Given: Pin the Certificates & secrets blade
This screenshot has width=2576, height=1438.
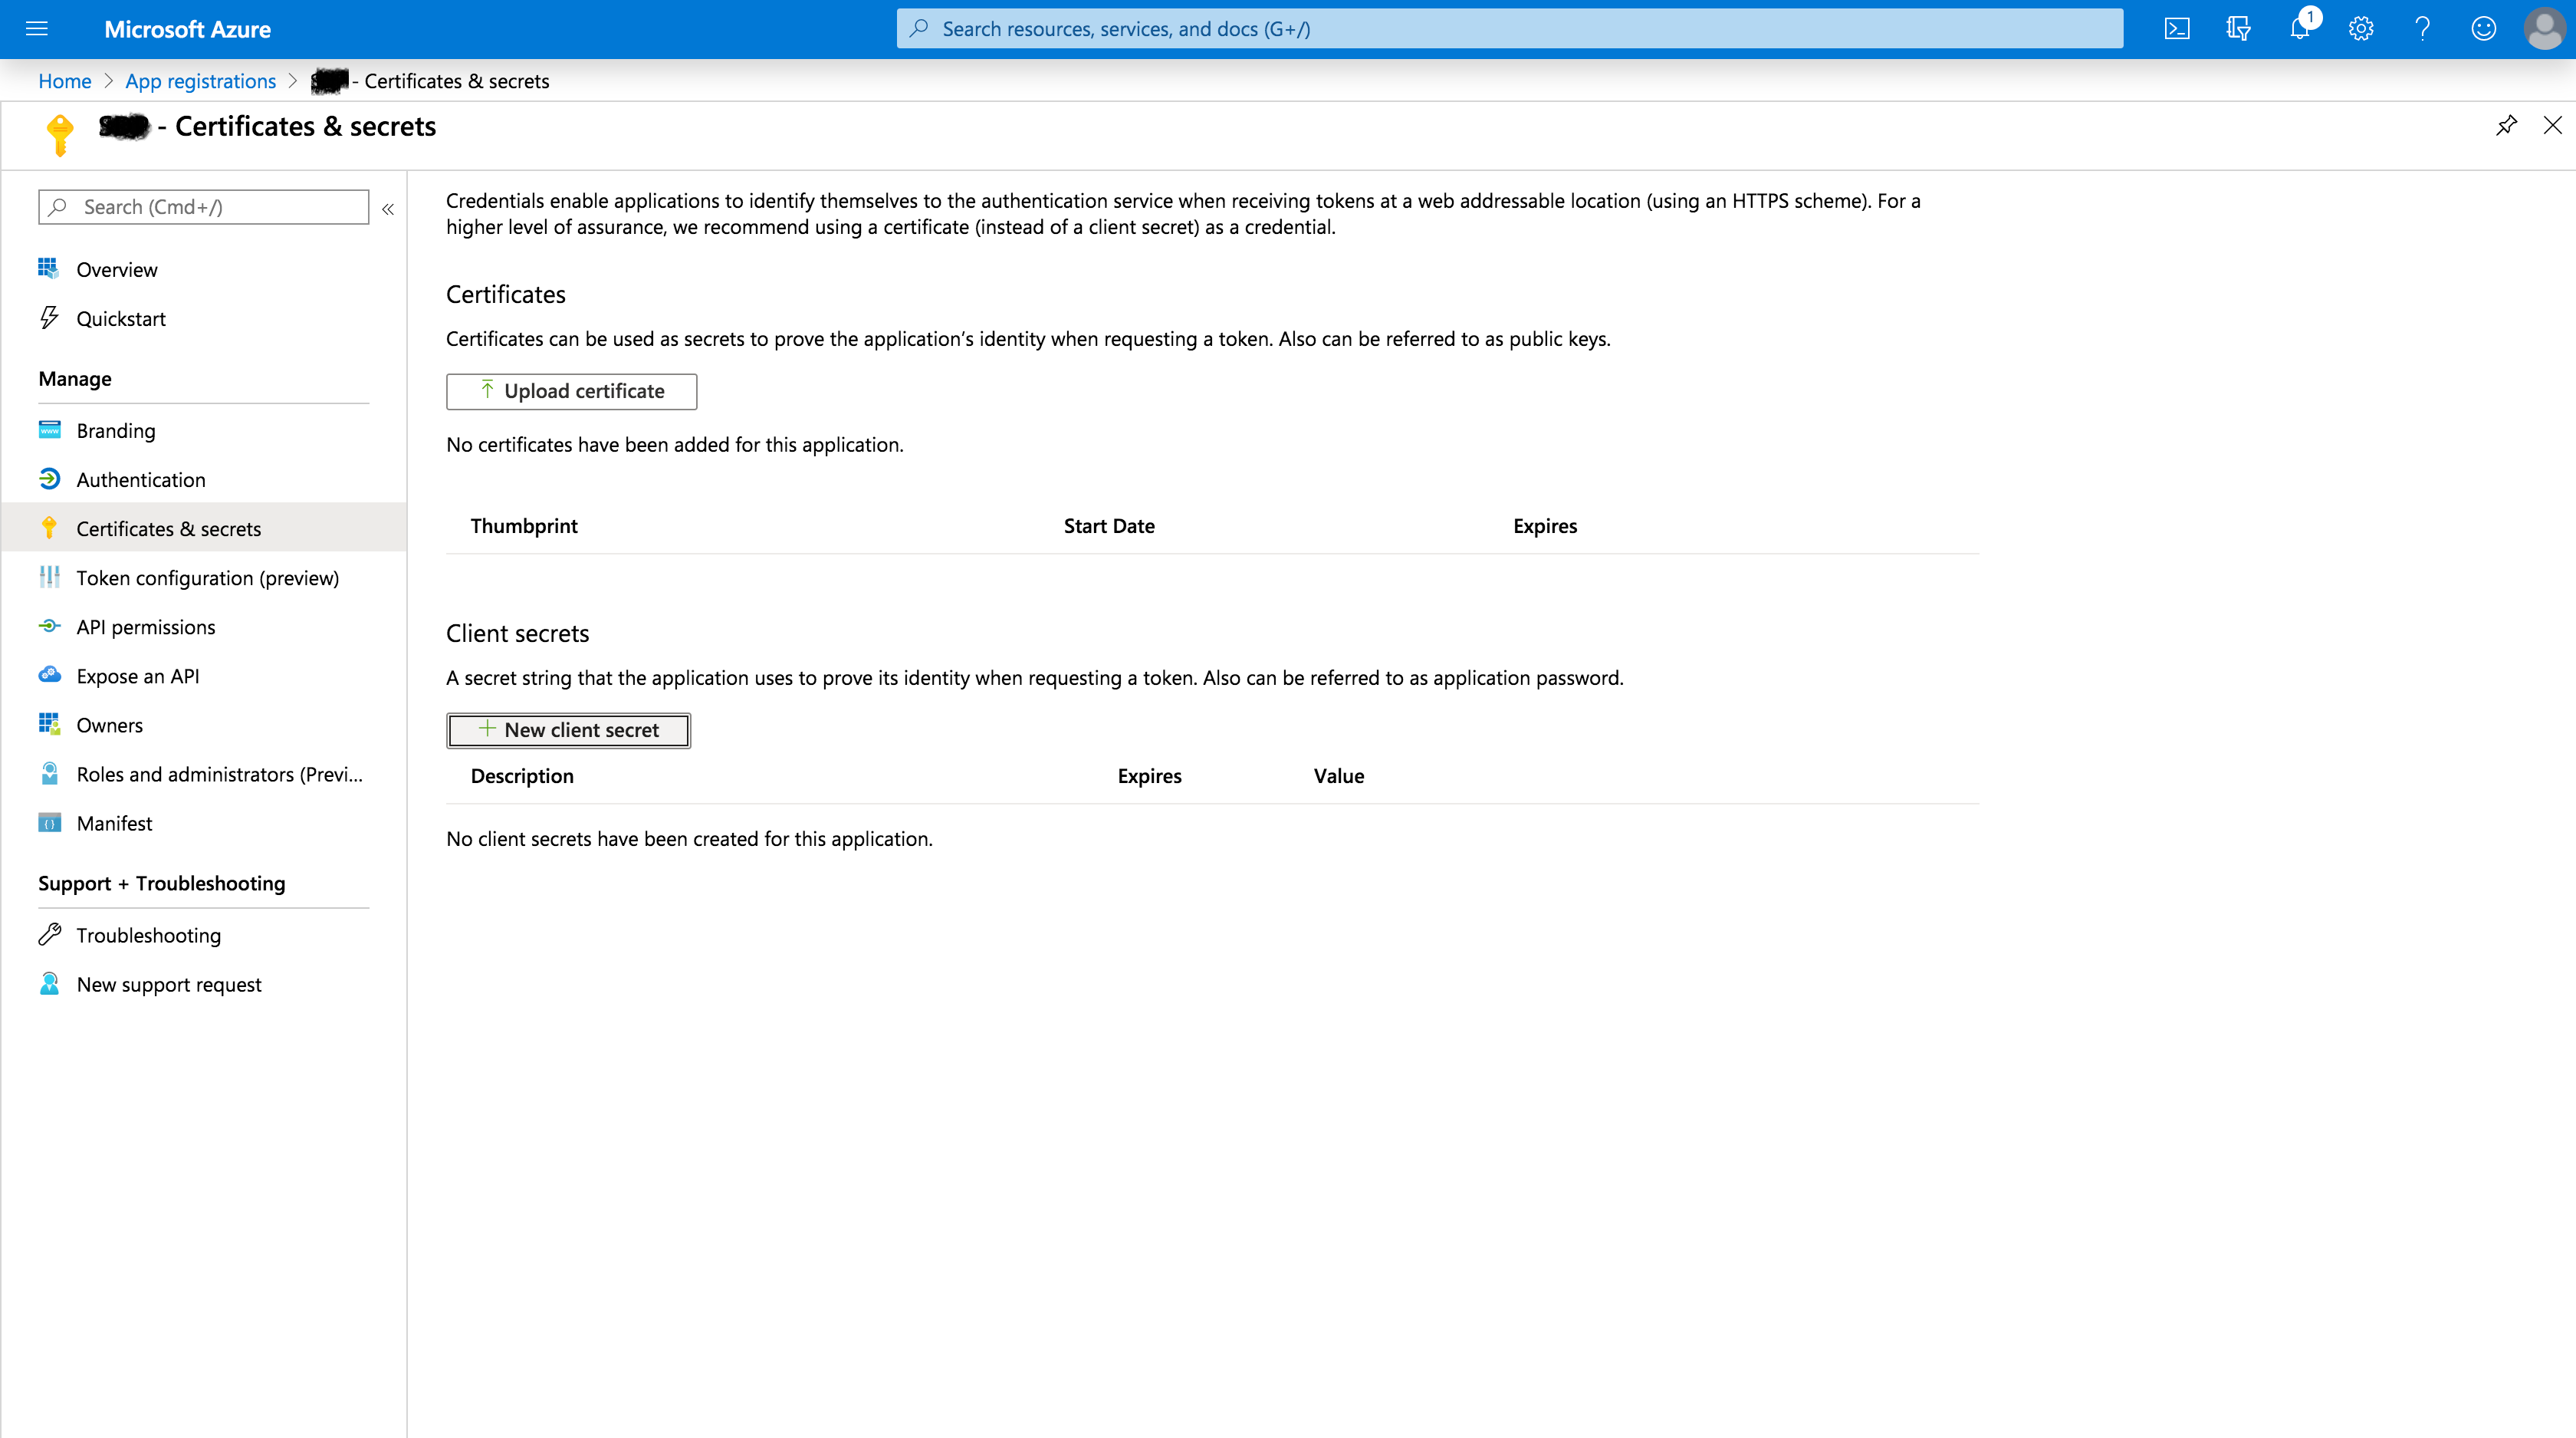Looking at the screenshot, I should (x=2506, y=125).
